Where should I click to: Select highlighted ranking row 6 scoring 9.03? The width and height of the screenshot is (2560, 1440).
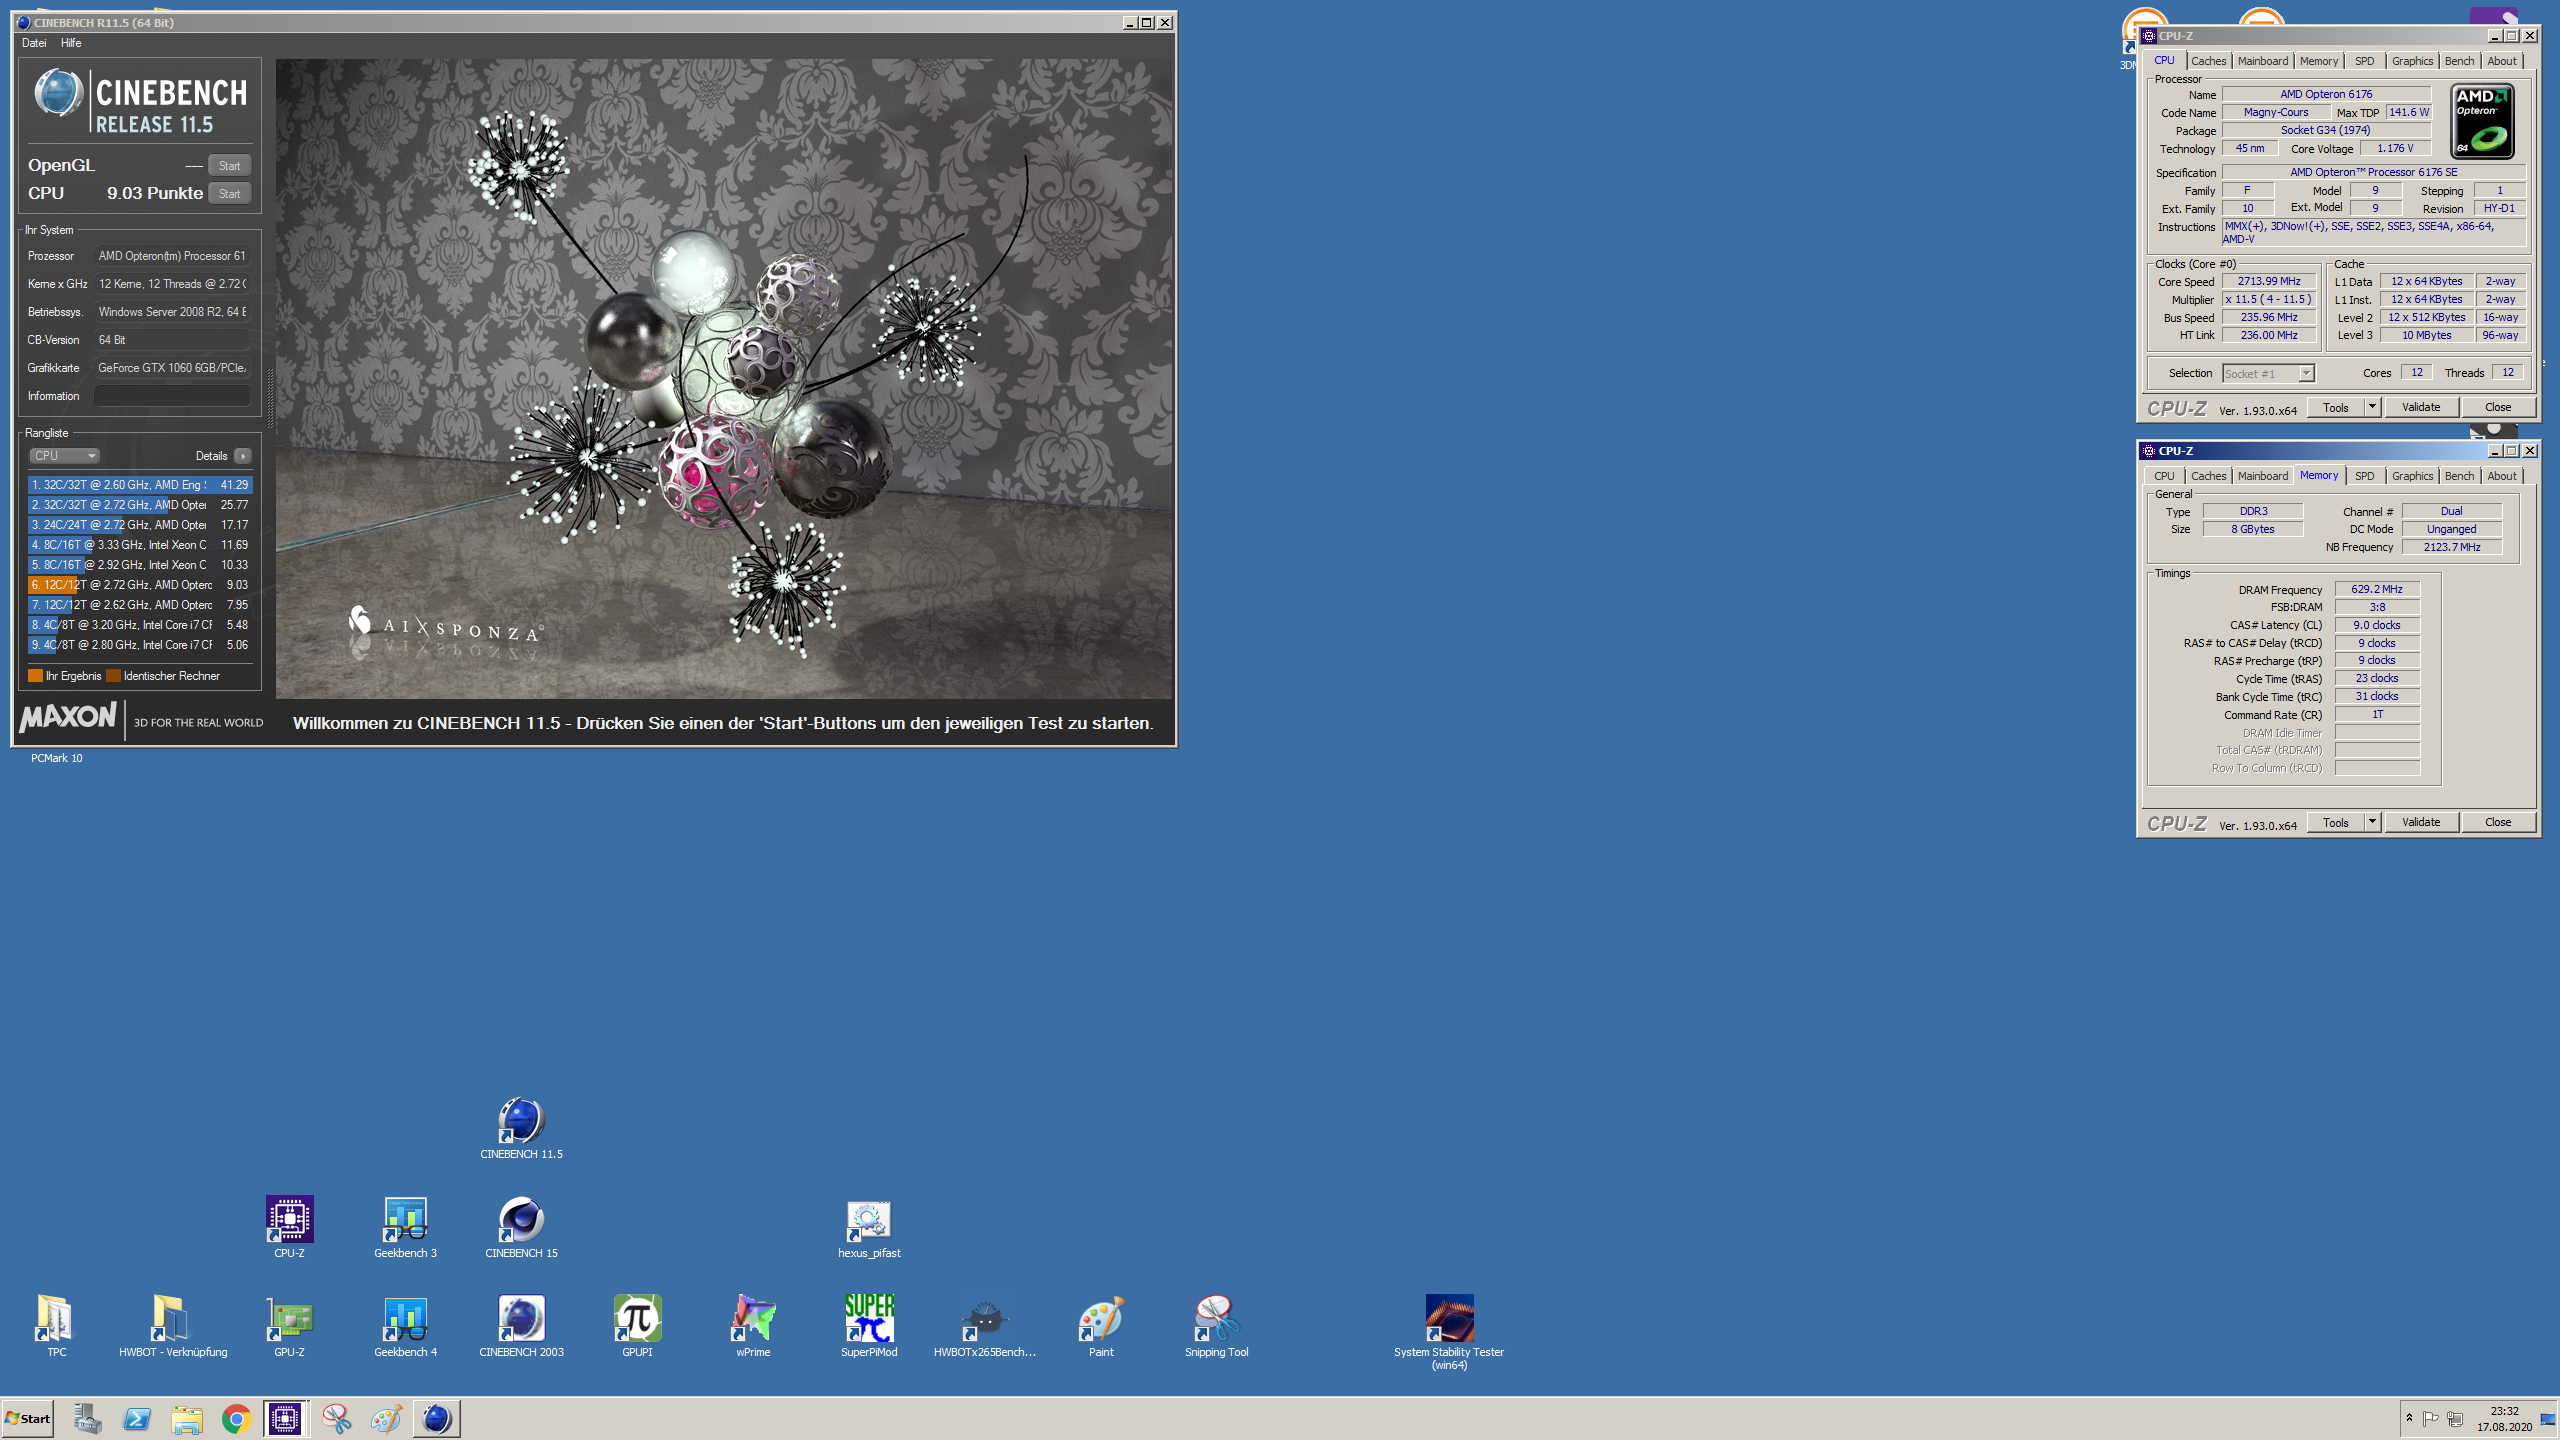pyautogui.click(x=140, y=585)
